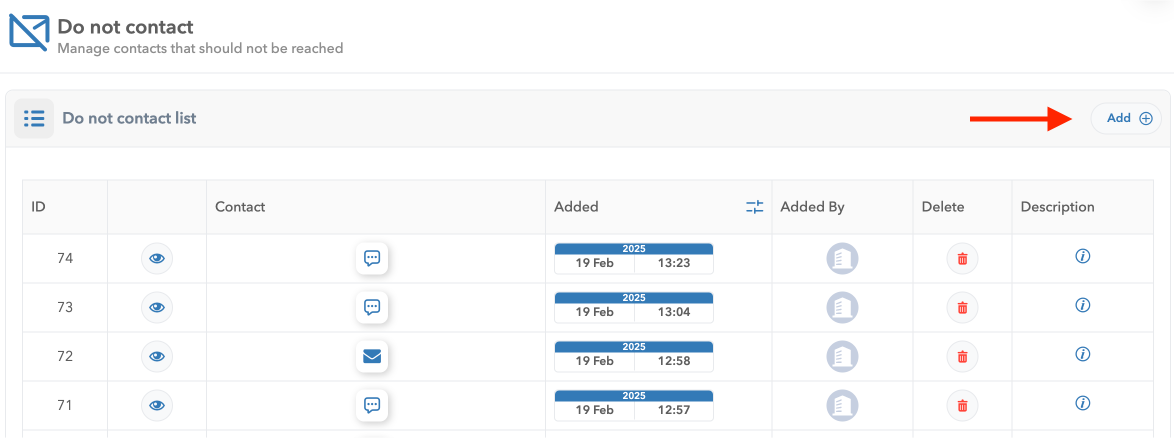Image resolution: width=1174 pixels, height=438 pixels.
Task: Click the Add button
Action: (x=1127, y=118)
